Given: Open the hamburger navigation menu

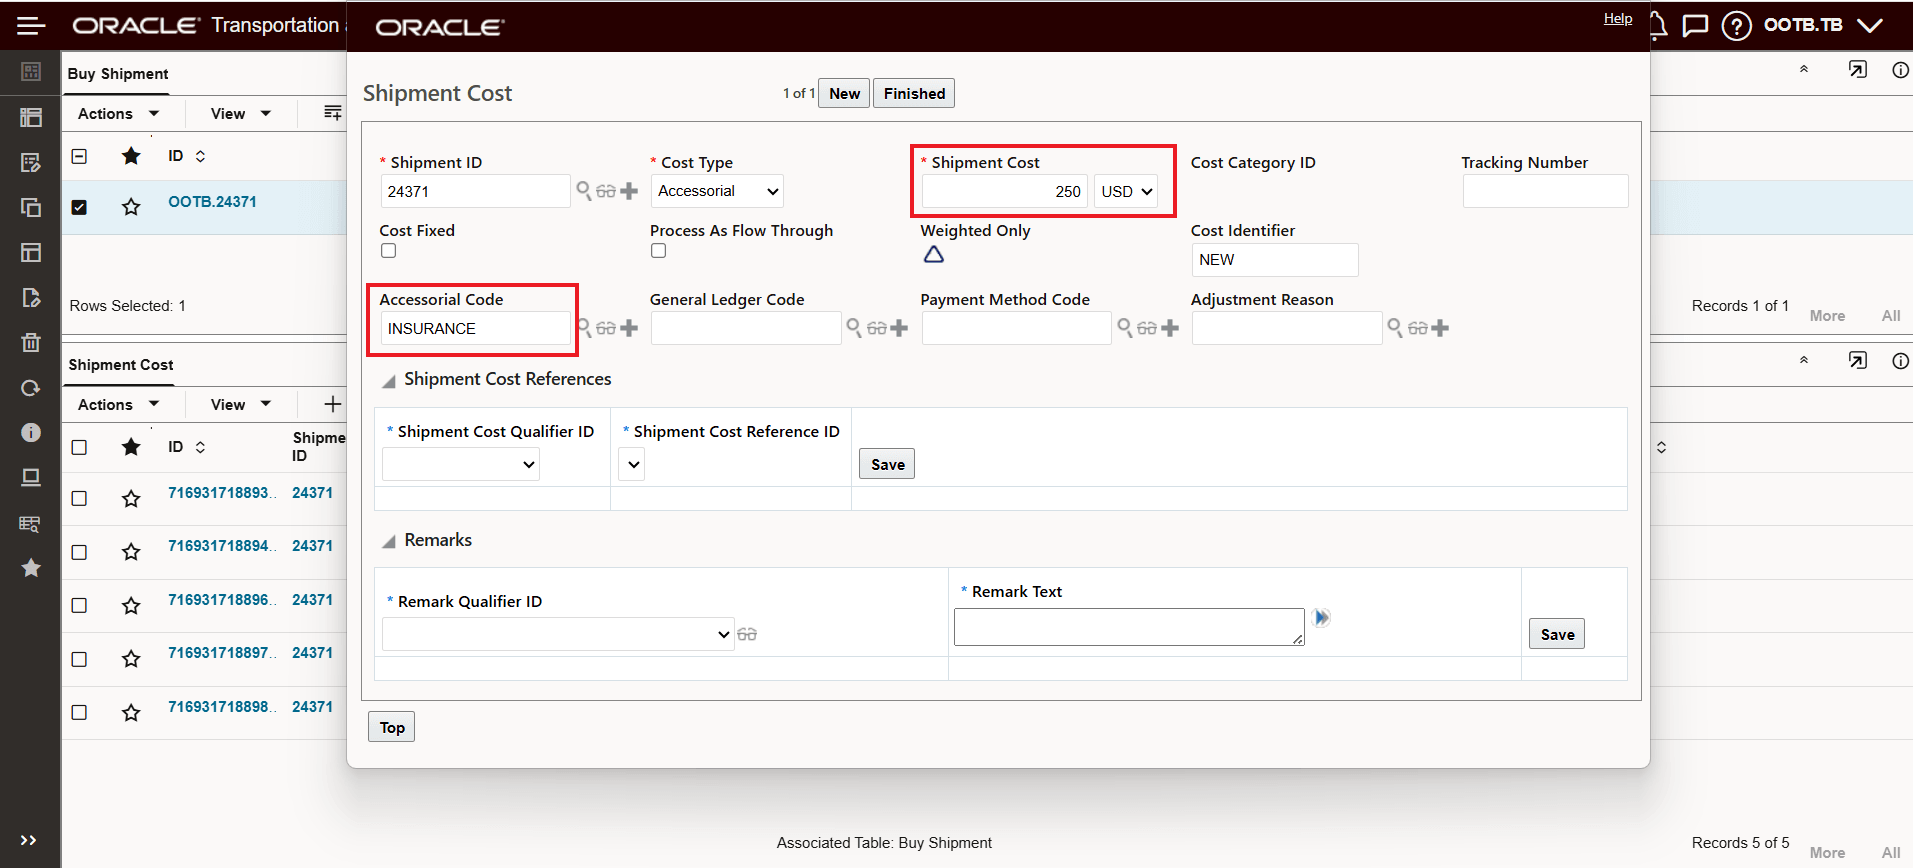Looking at the screenshot, I should click(x=31, y=25).
